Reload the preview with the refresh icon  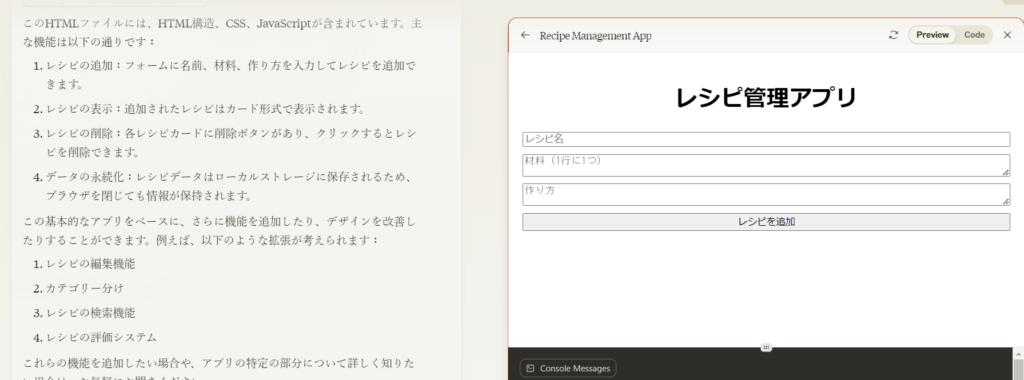[x=893, y=35]
